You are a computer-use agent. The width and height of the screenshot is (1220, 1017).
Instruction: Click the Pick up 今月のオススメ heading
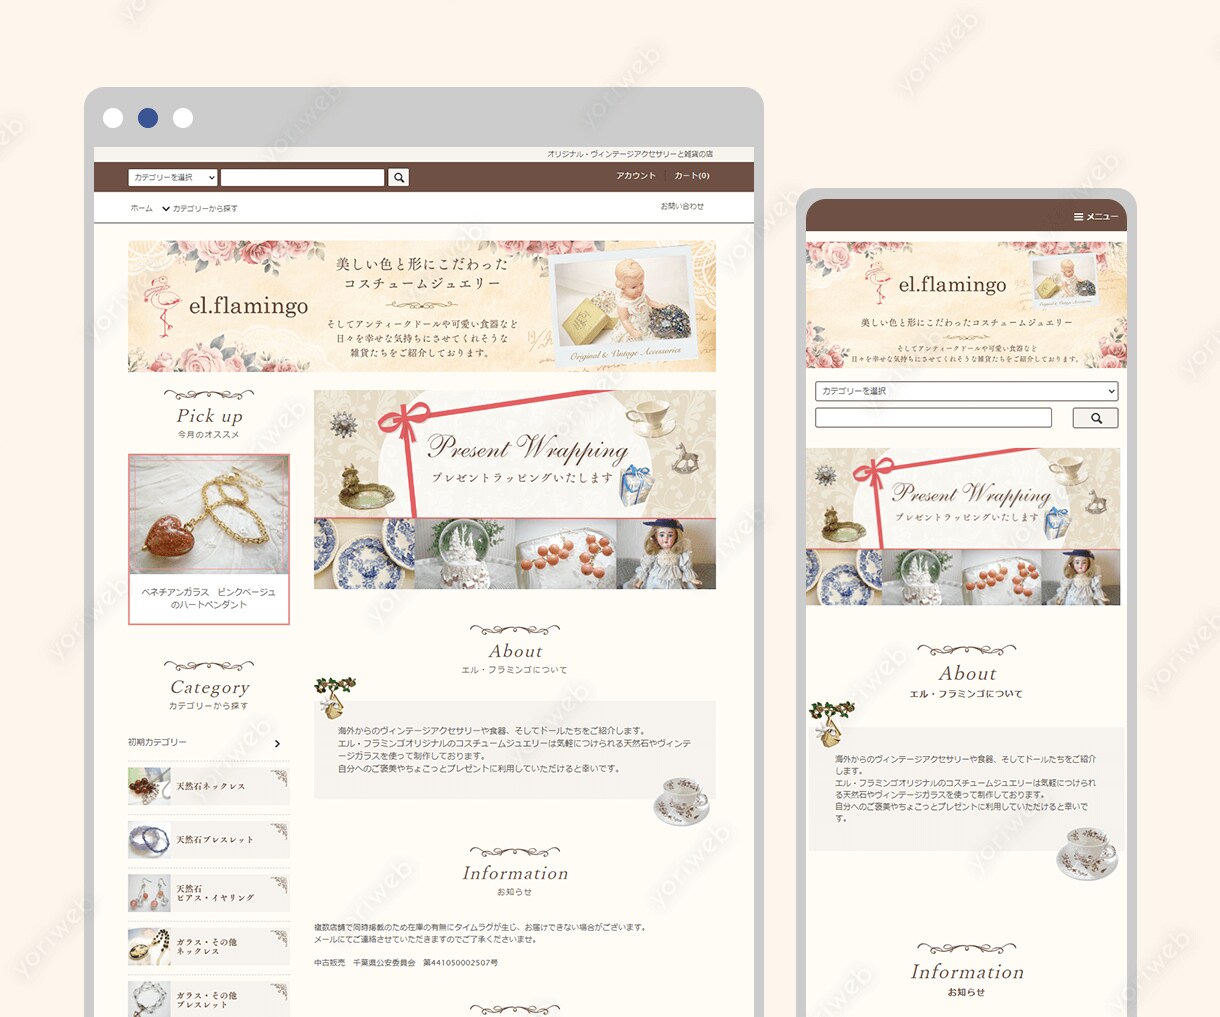pyautogui.click(x=209, y=421)
